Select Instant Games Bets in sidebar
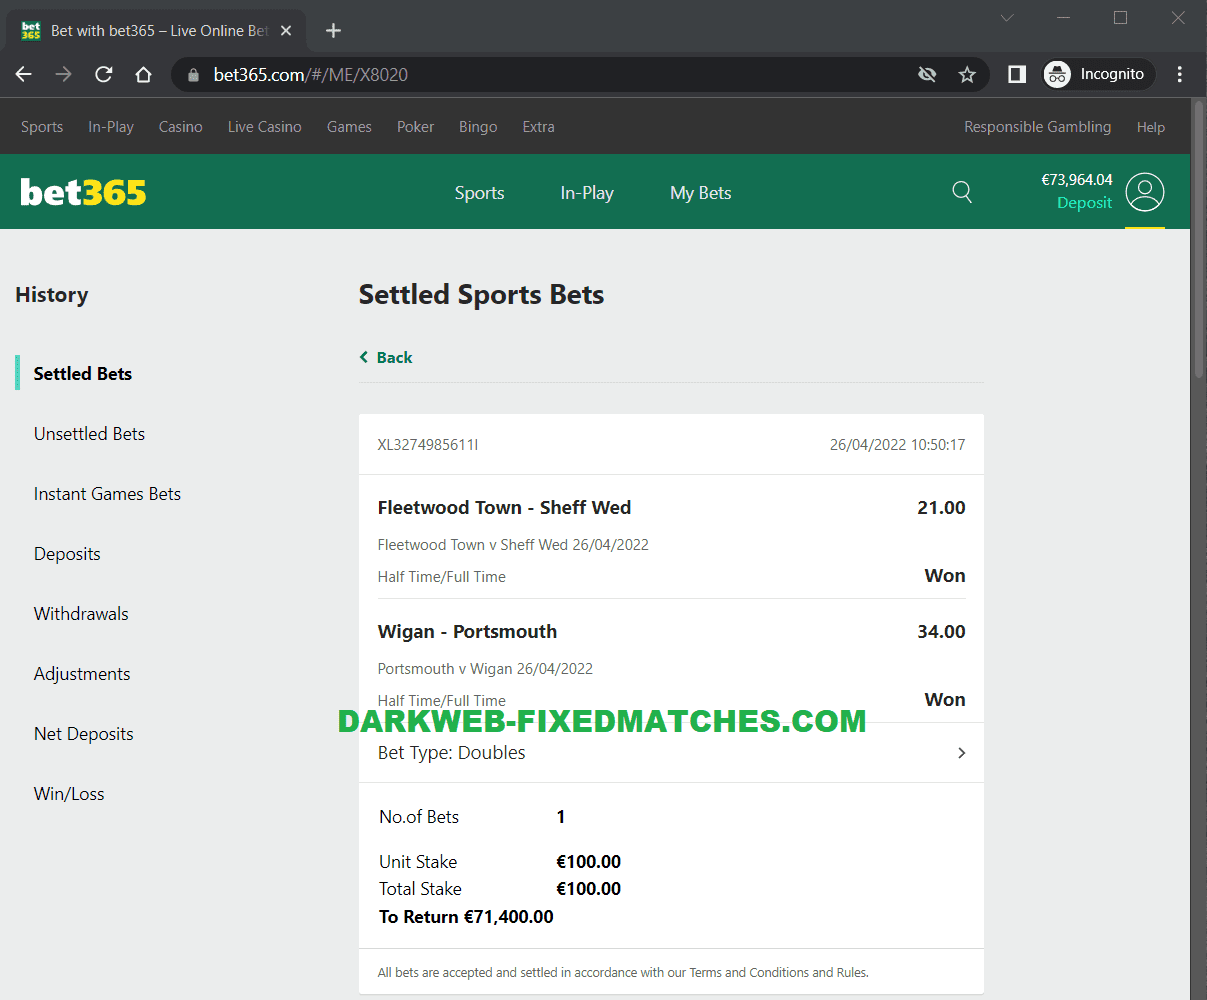 pos(107,494)
